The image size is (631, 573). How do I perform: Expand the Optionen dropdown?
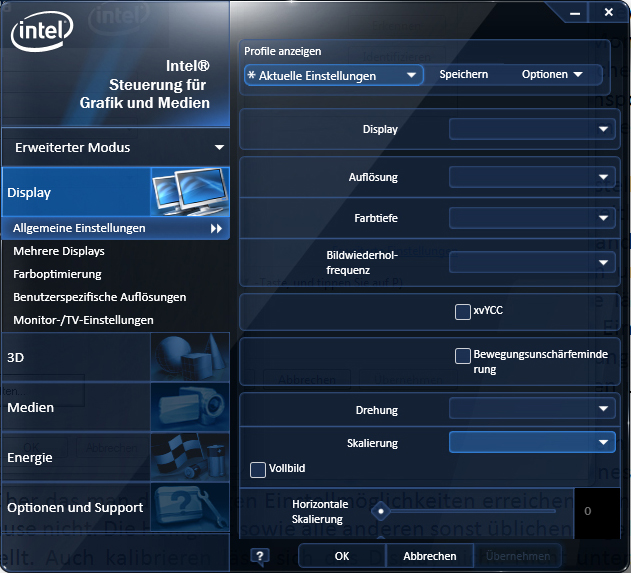pyautogui.click(x=552, y=74)
